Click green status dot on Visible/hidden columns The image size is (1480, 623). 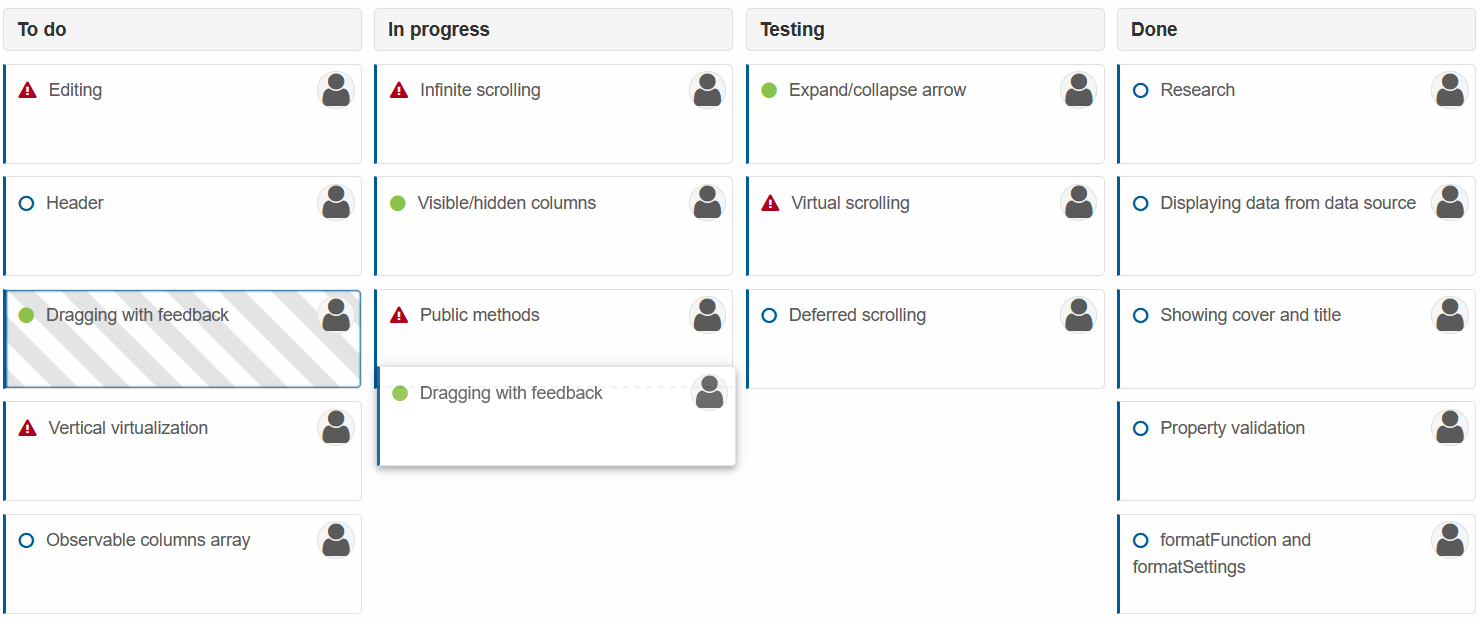pyautogui.click(x=397, y=203)
